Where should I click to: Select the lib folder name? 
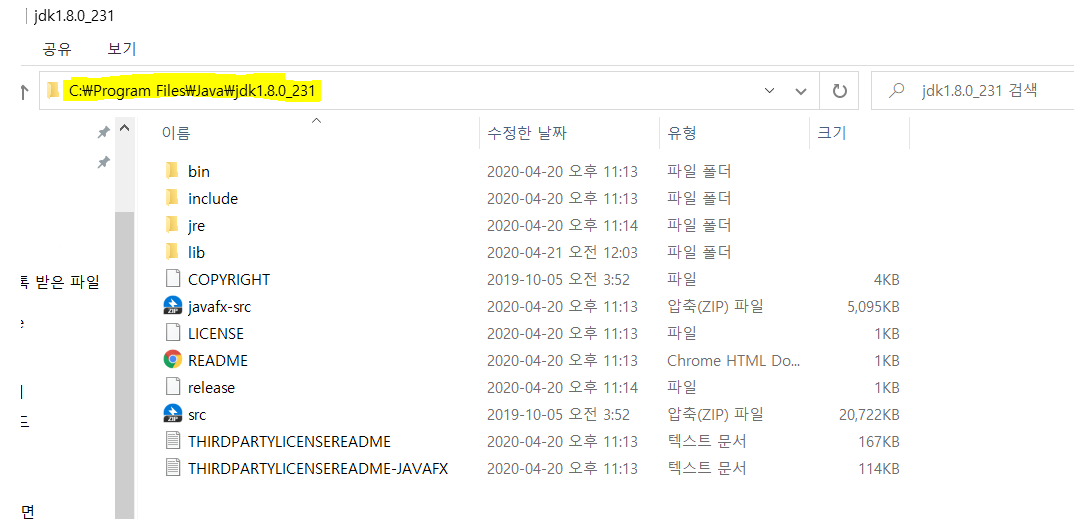pos(196,253)
